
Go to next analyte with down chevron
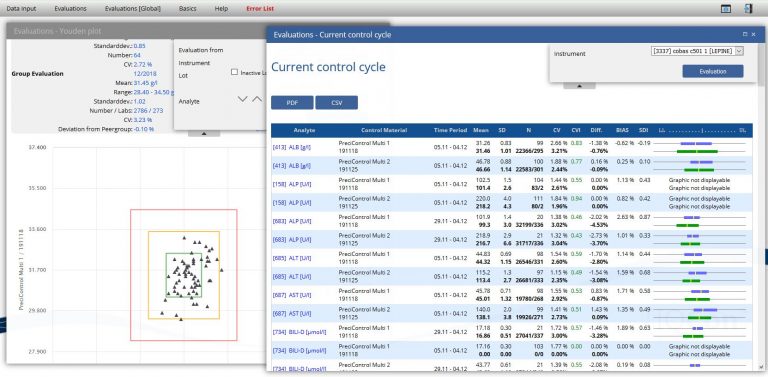coord(242,99)
